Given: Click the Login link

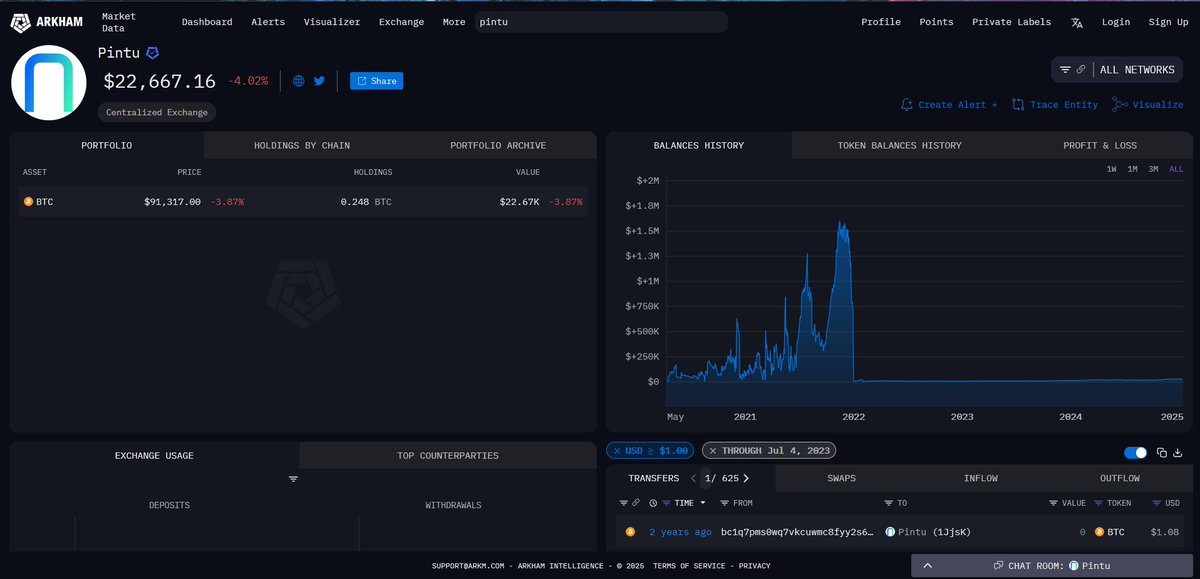Looking at the screenshot, I should pos(1116,22).
